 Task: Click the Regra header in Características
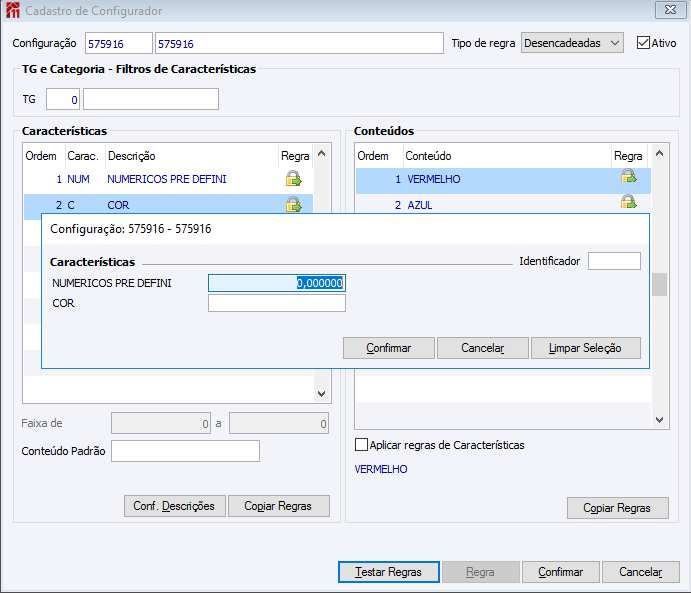pos(295,156)
